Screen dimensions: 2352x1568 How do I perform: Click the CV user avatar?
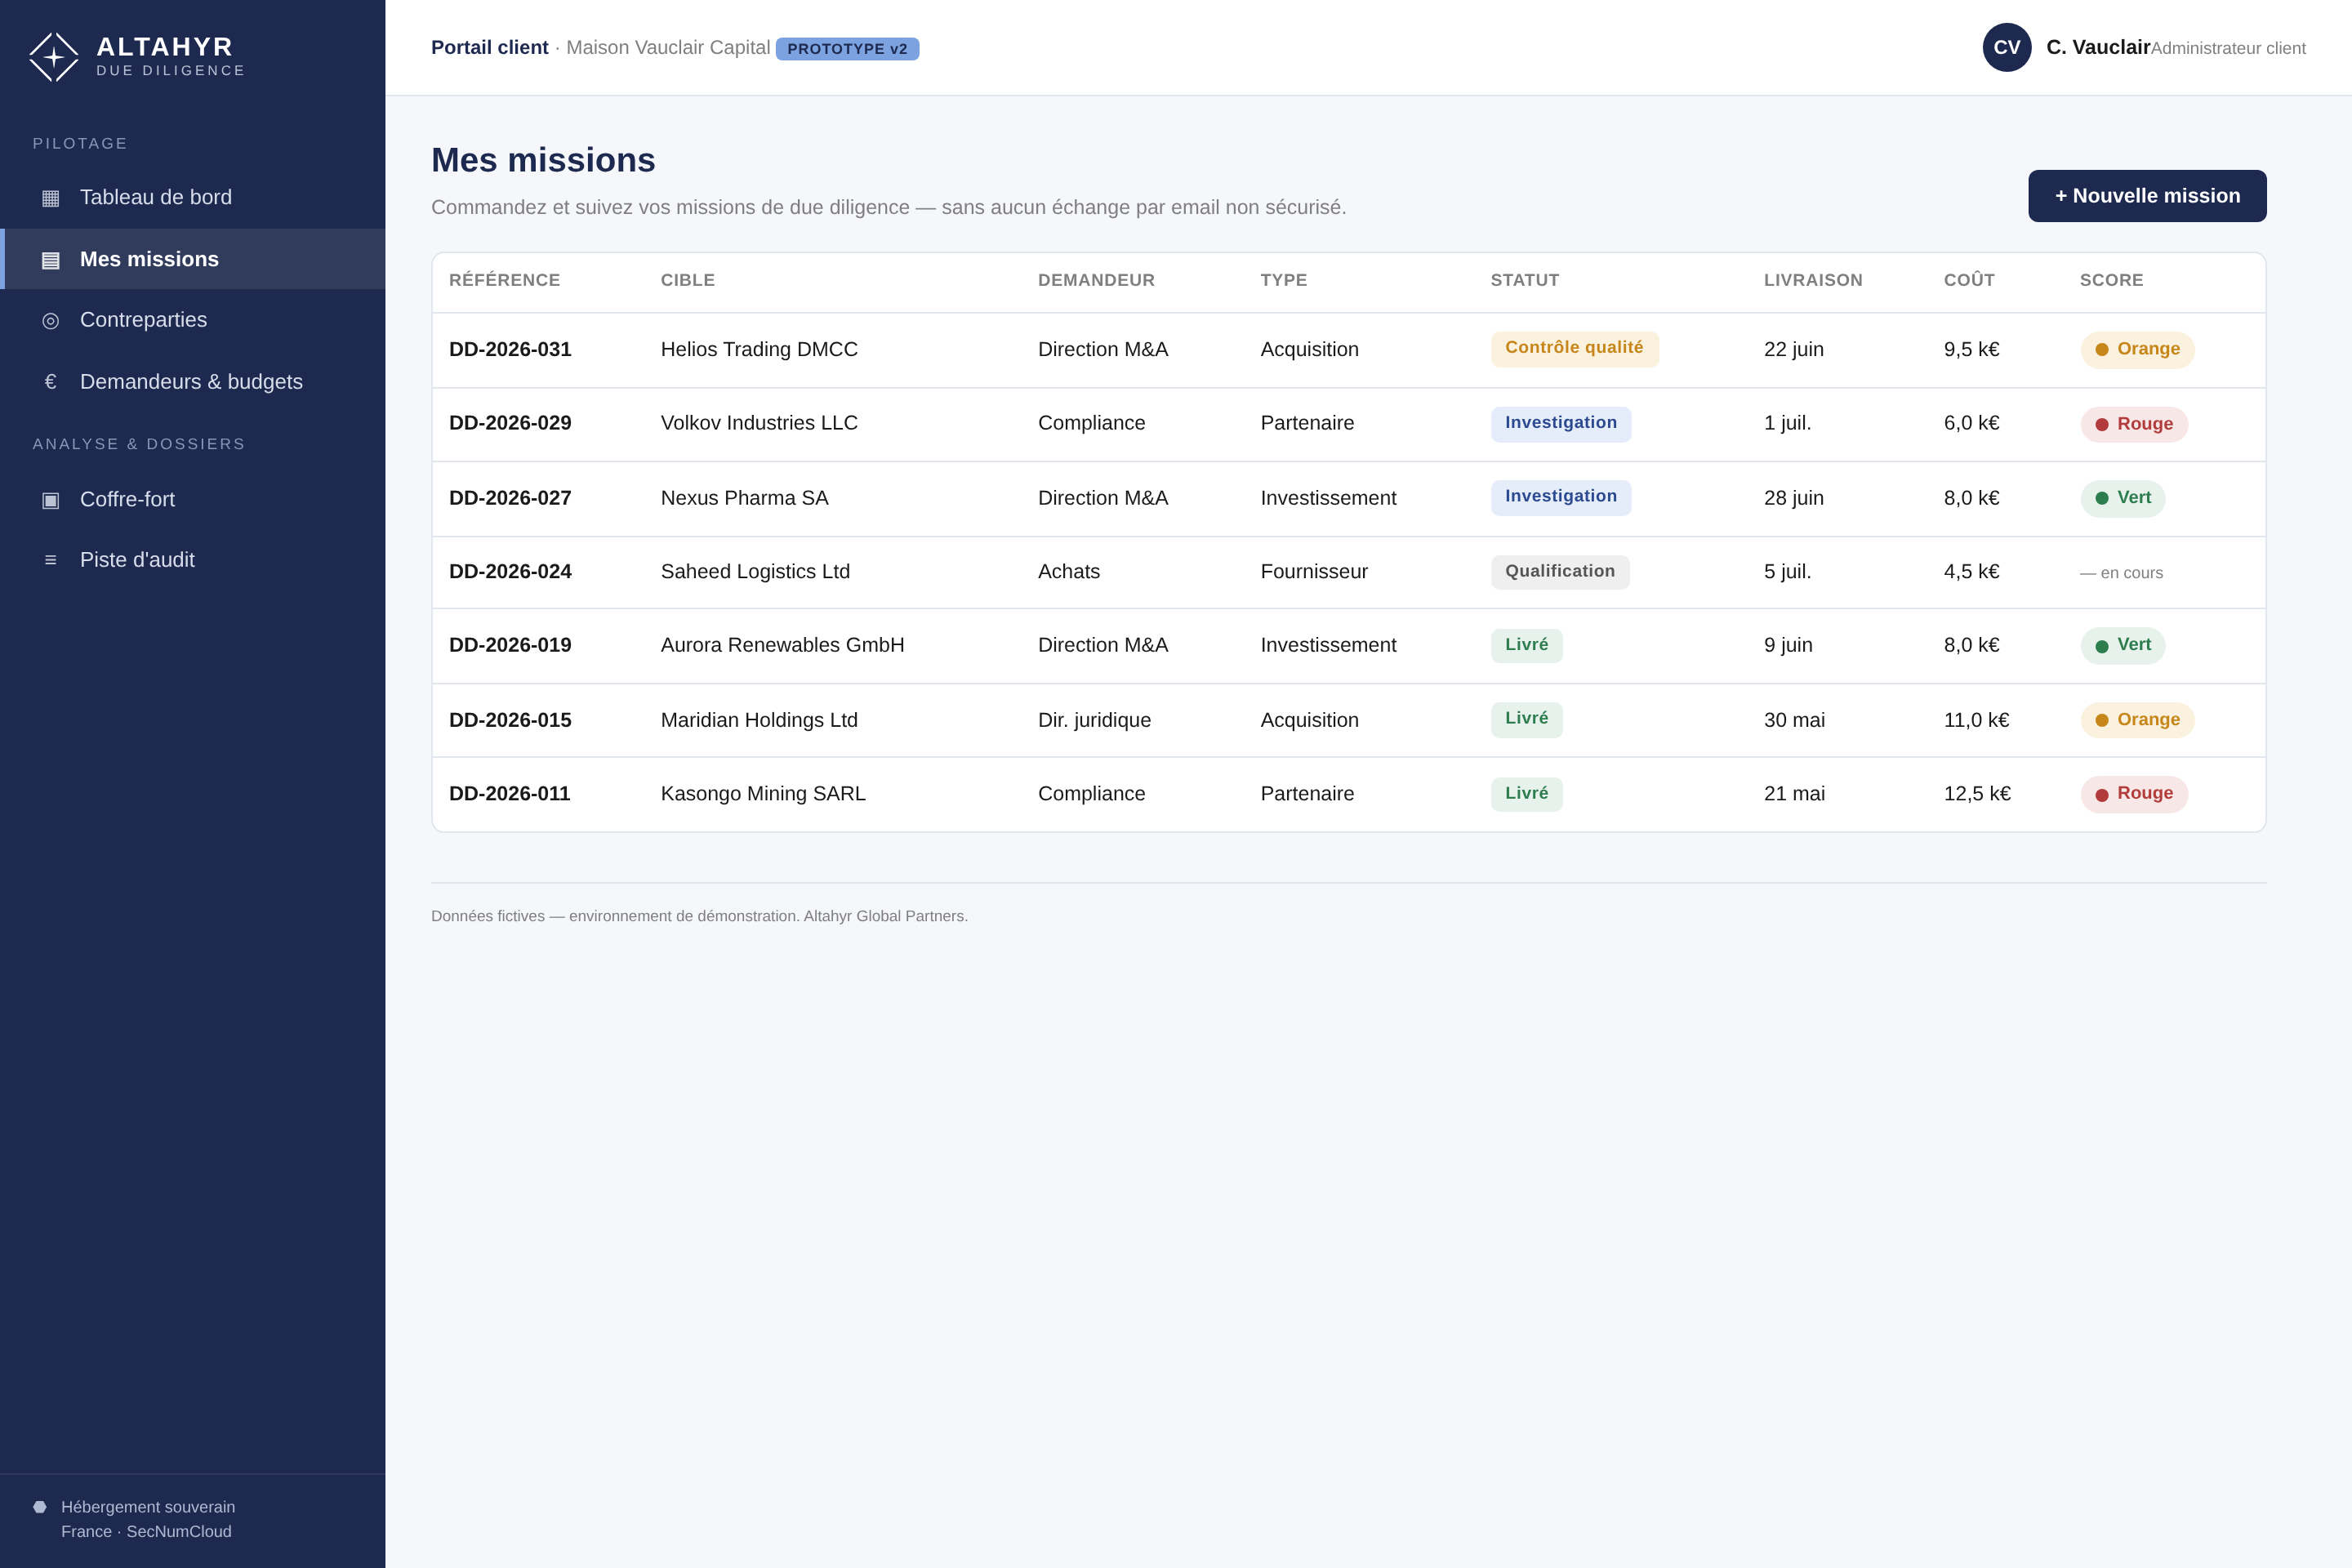point(2007,47)
